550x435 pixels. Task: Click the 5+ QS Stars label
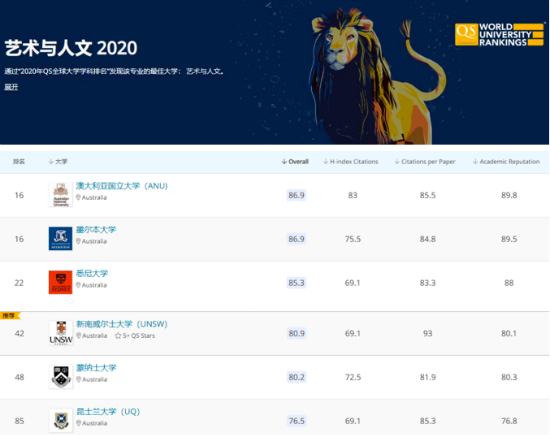coord(139,336)
